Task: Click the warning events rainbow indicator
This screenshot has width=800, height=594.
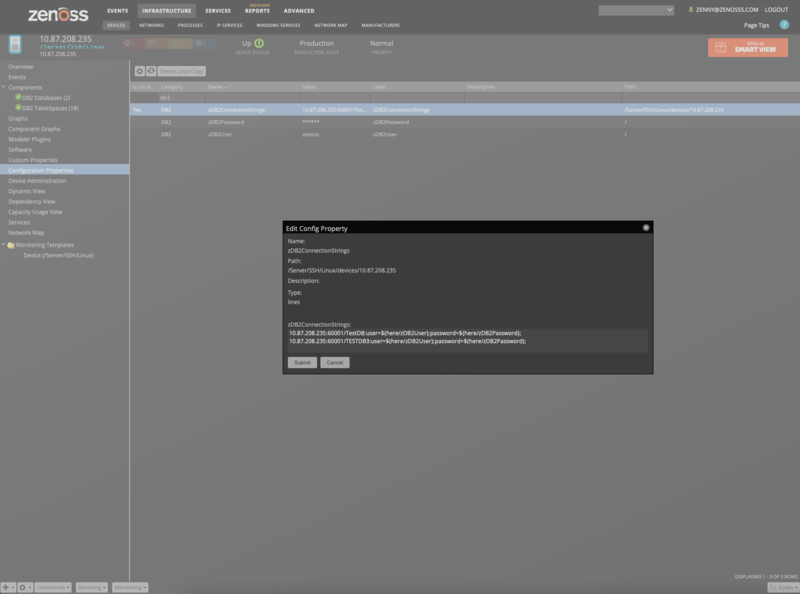Action: pyautogui.click(x=180, y=44)
